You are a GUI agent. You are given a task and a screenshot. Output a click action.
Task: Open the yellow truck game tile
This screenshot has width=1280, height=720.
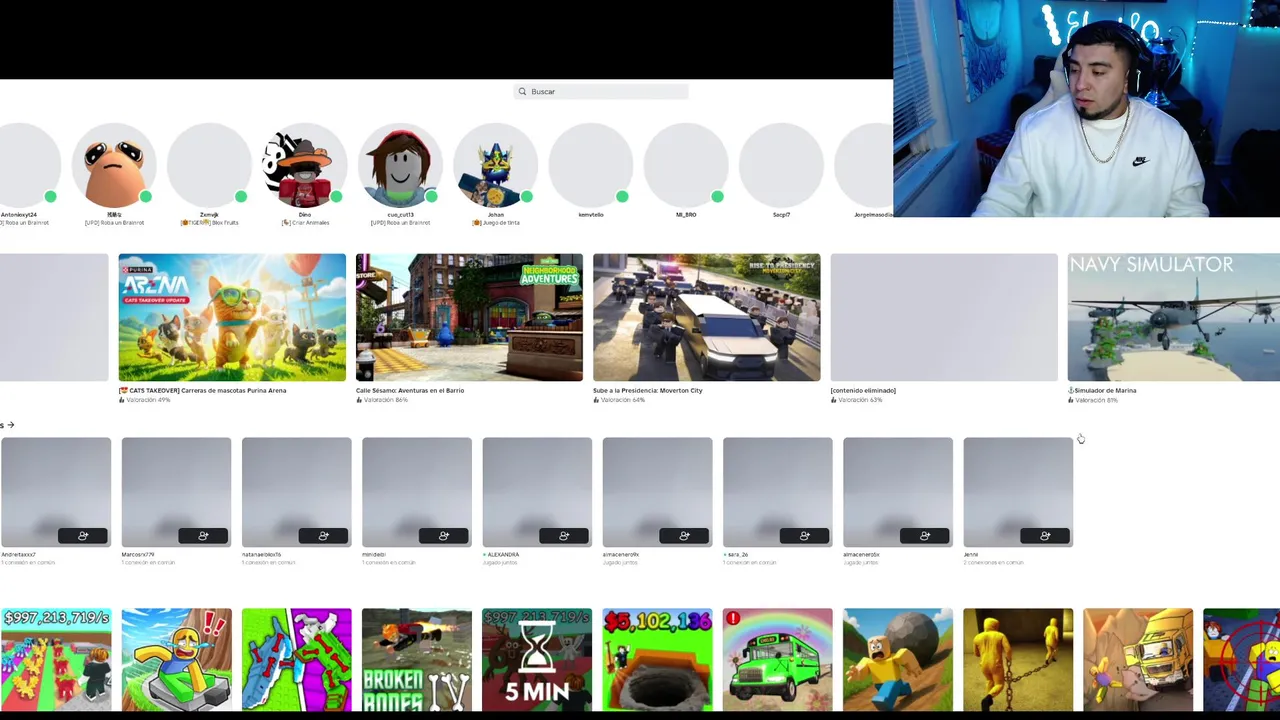point(1138,659)
